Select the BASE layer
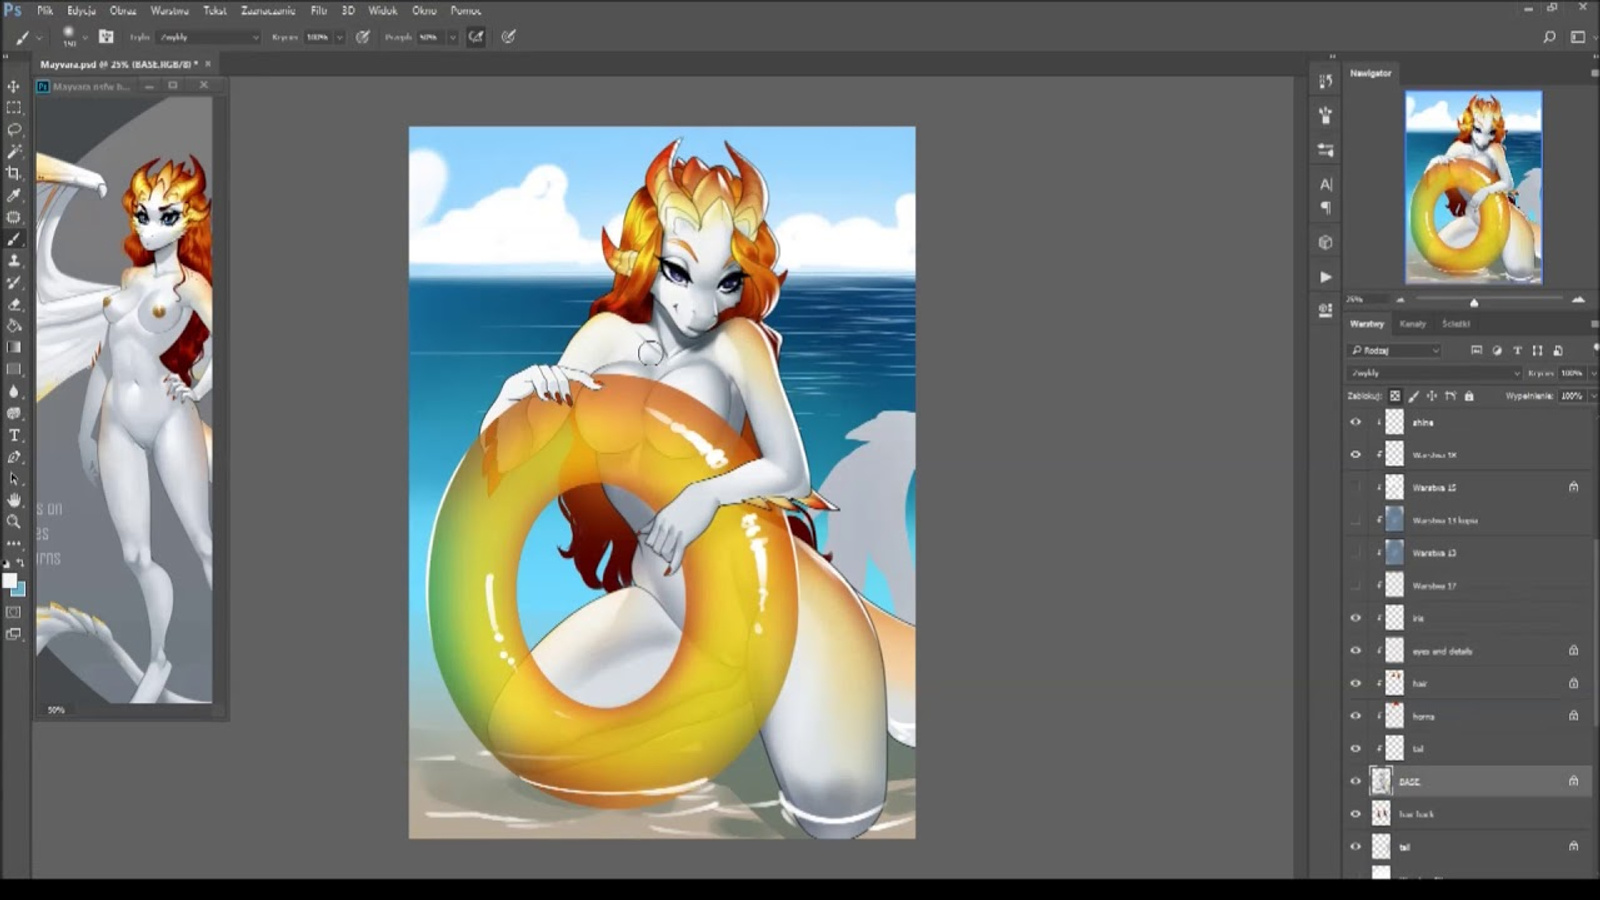The width and height of the screenshot is (1600, 900). [1450, 781]
